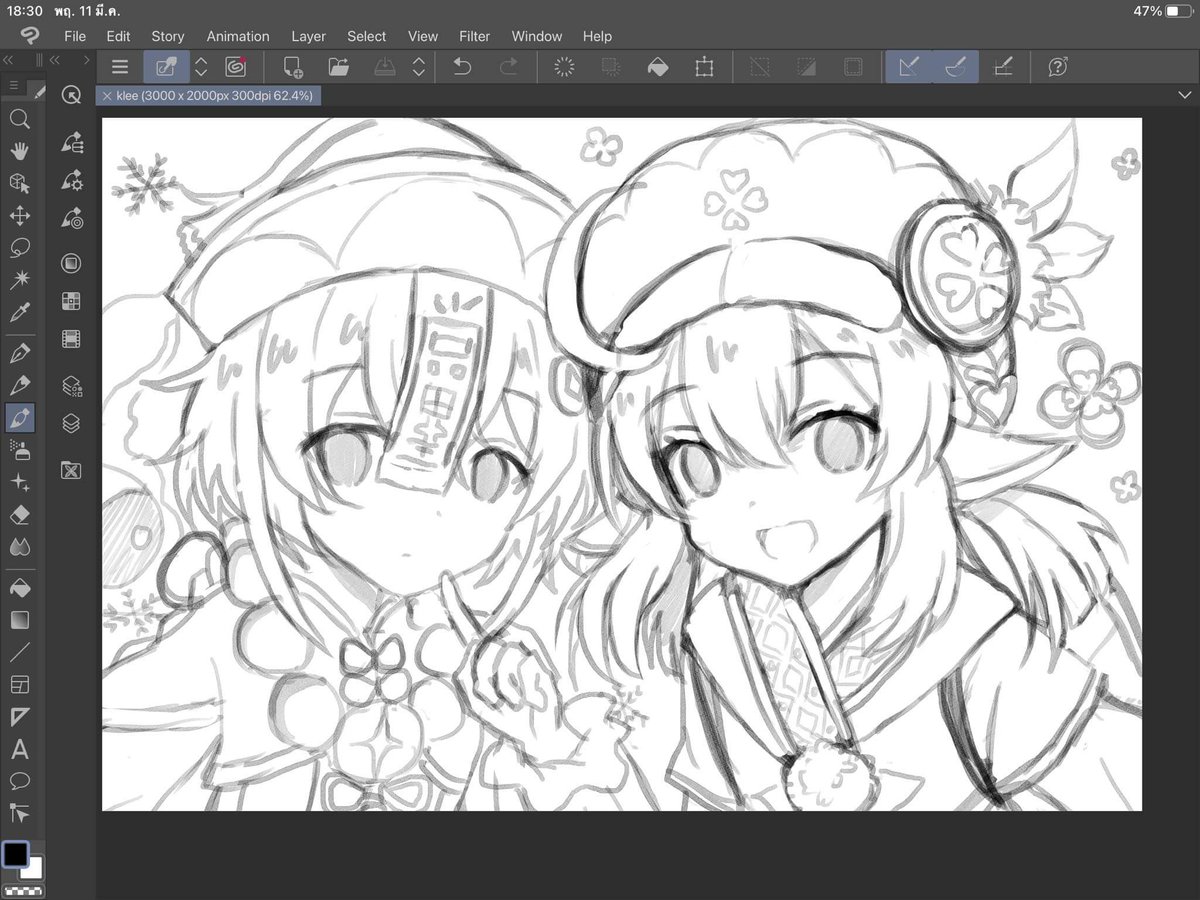Viewport: 1200px width, 900px height.
Task: Expand the palette dock right arrow
Action: [87, 60]
